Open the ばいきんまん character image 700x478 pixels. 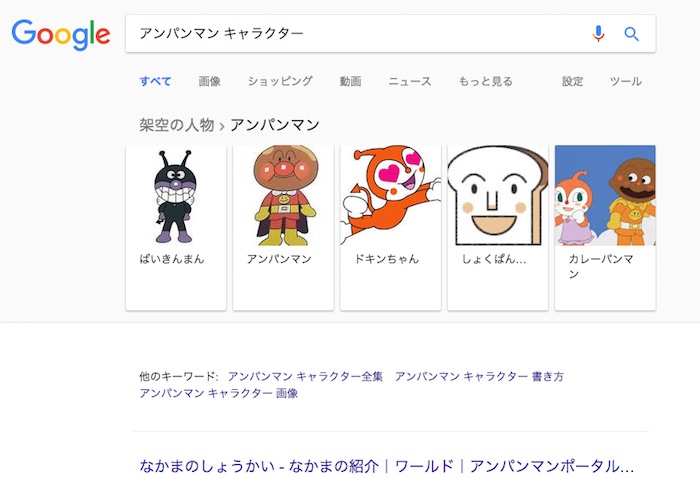pyautogui.click(x=176, y=195)
